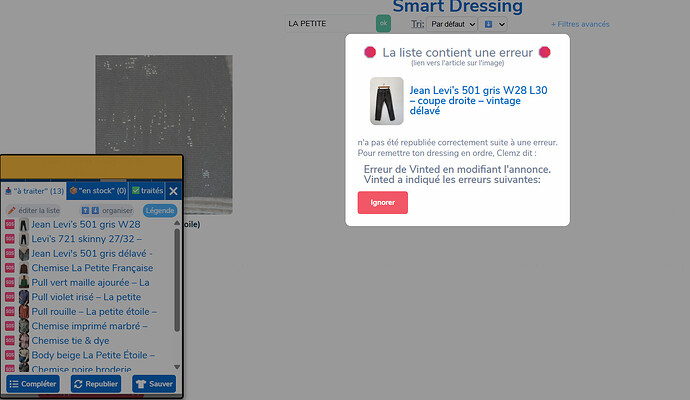Click the move-up arrow icon next to organiser
Viewport: 690px width, 400px height.
tap(85, 211)
